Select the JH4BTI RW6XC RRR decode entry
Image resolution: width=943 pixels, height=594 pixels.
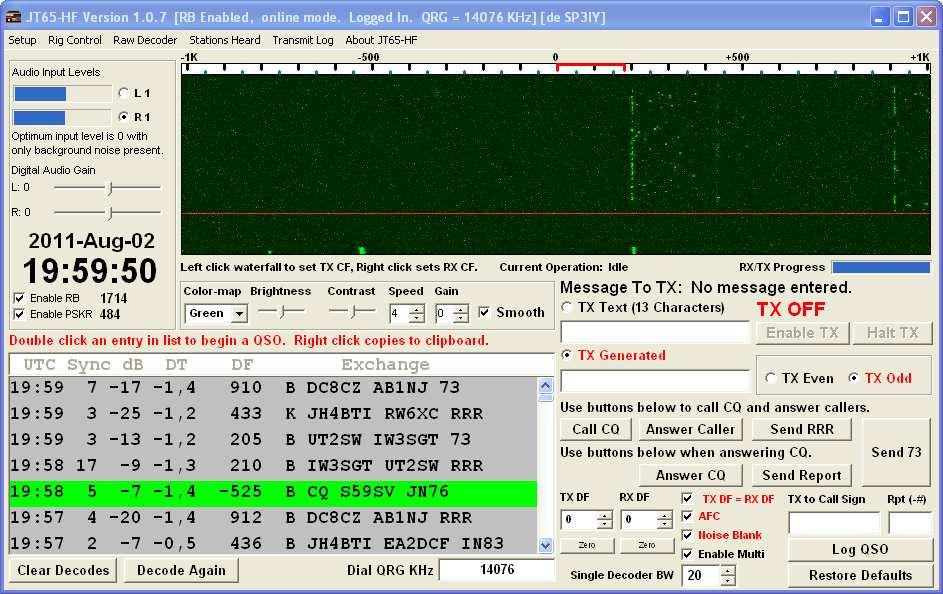pos(273,414)
